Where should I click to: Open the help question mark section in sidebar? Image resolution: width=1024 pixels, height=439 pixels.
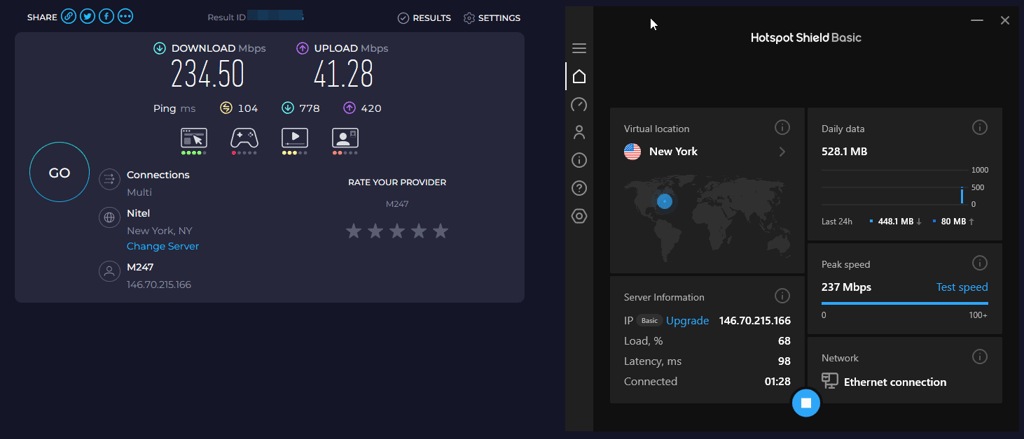(x=579, y=188)
